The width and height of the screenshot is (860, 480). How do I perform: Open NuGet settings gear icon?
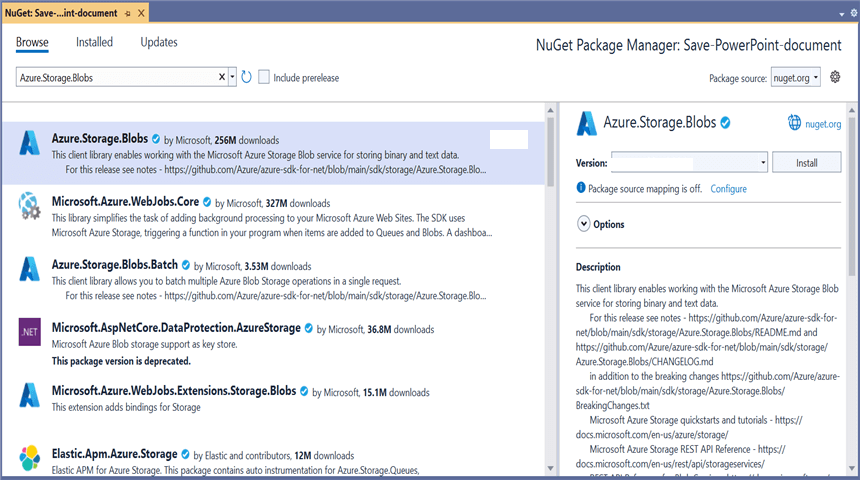pos(835,77)
